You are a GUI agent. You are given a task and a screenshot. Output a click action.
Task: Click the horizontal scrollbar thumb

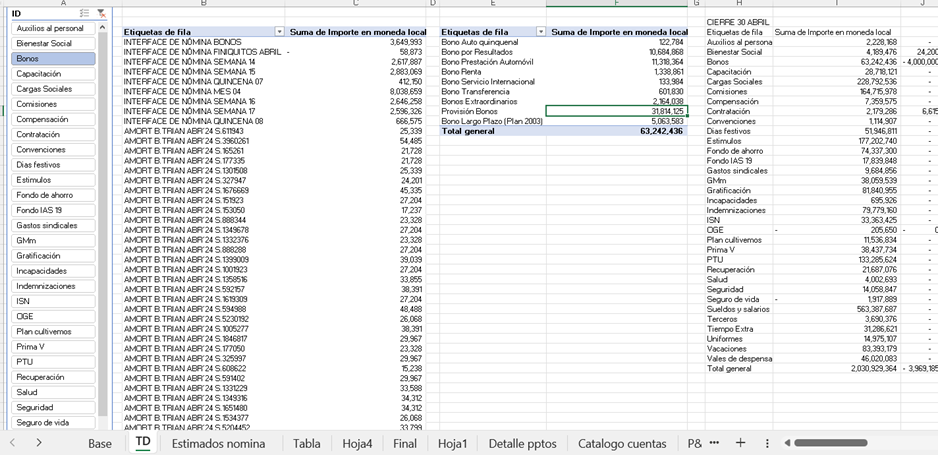[830, 442]
